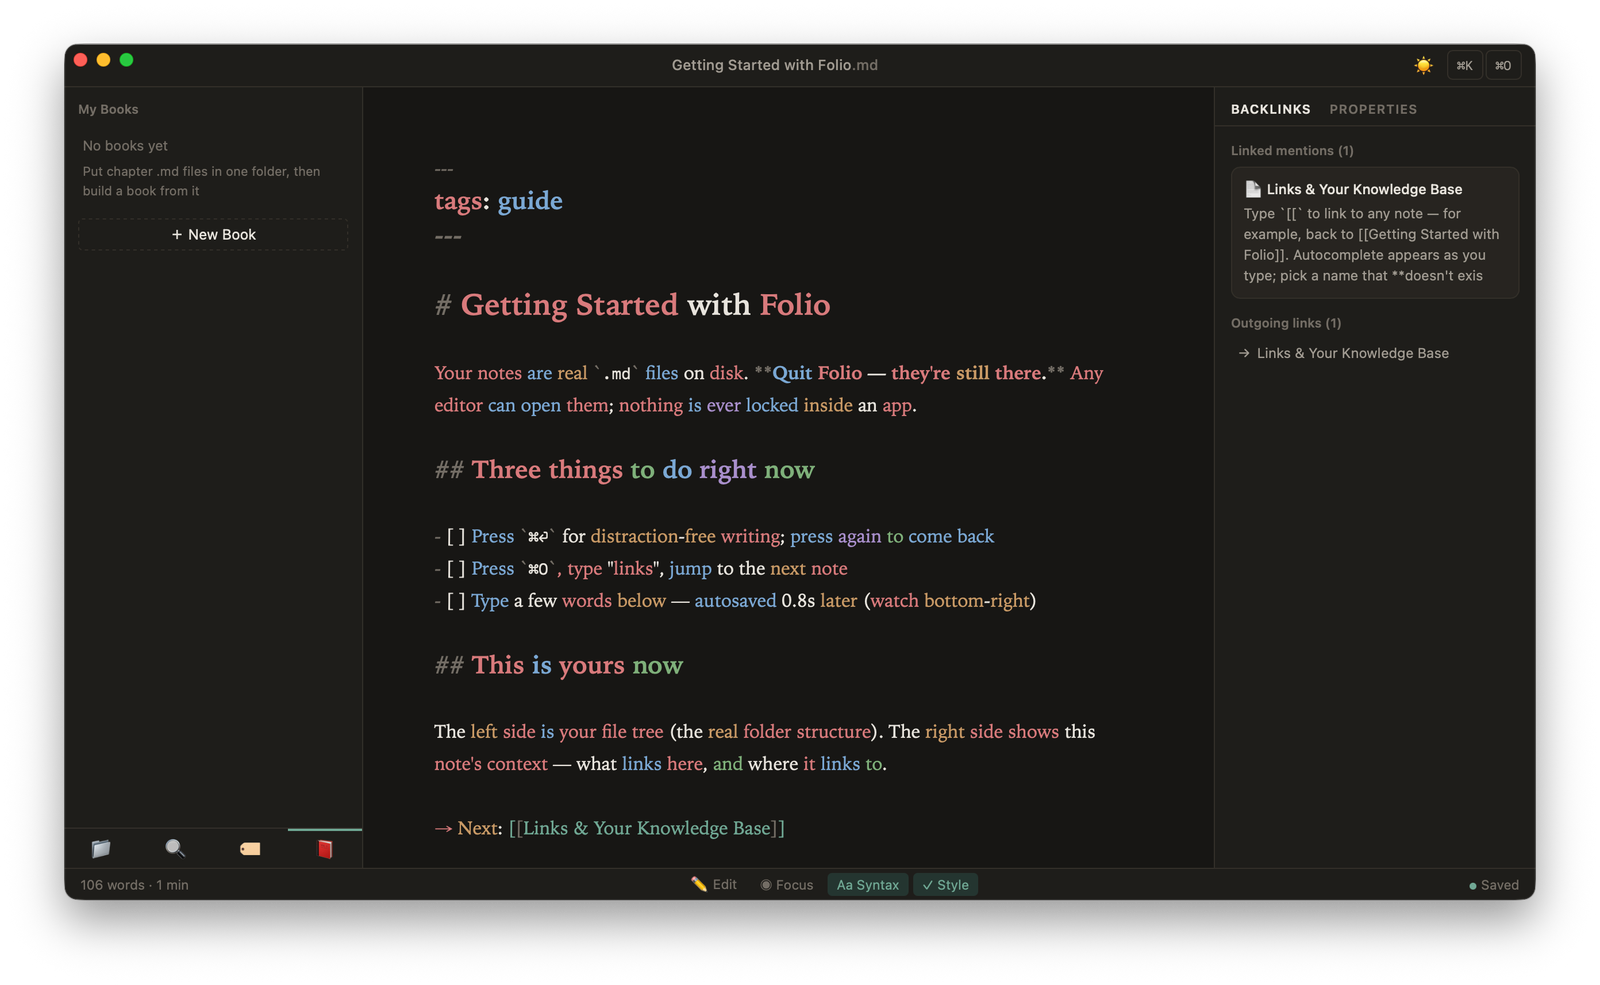Check the 'jump to the next note' task box
The height and width of the screenshot is (985, 1600).
click(x=456, y=569)
